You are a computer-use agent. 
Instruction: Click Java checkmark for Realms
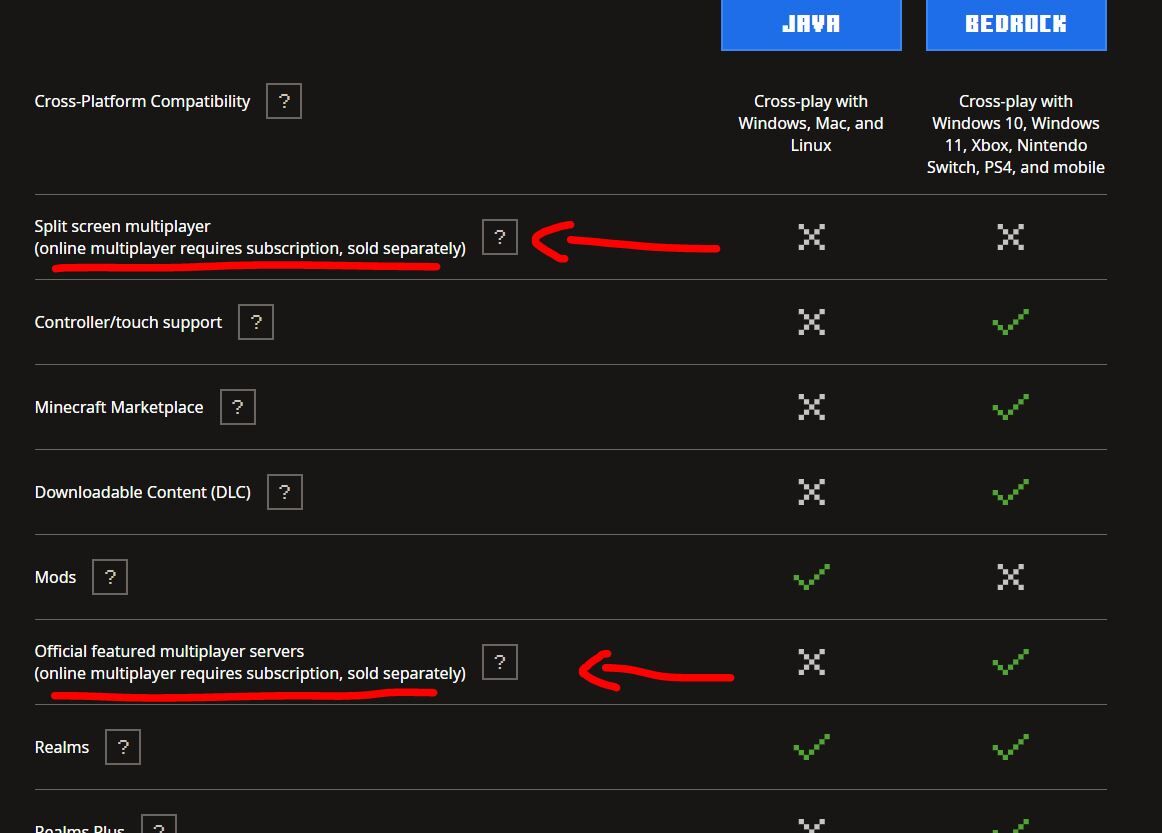tap(811, 747)
